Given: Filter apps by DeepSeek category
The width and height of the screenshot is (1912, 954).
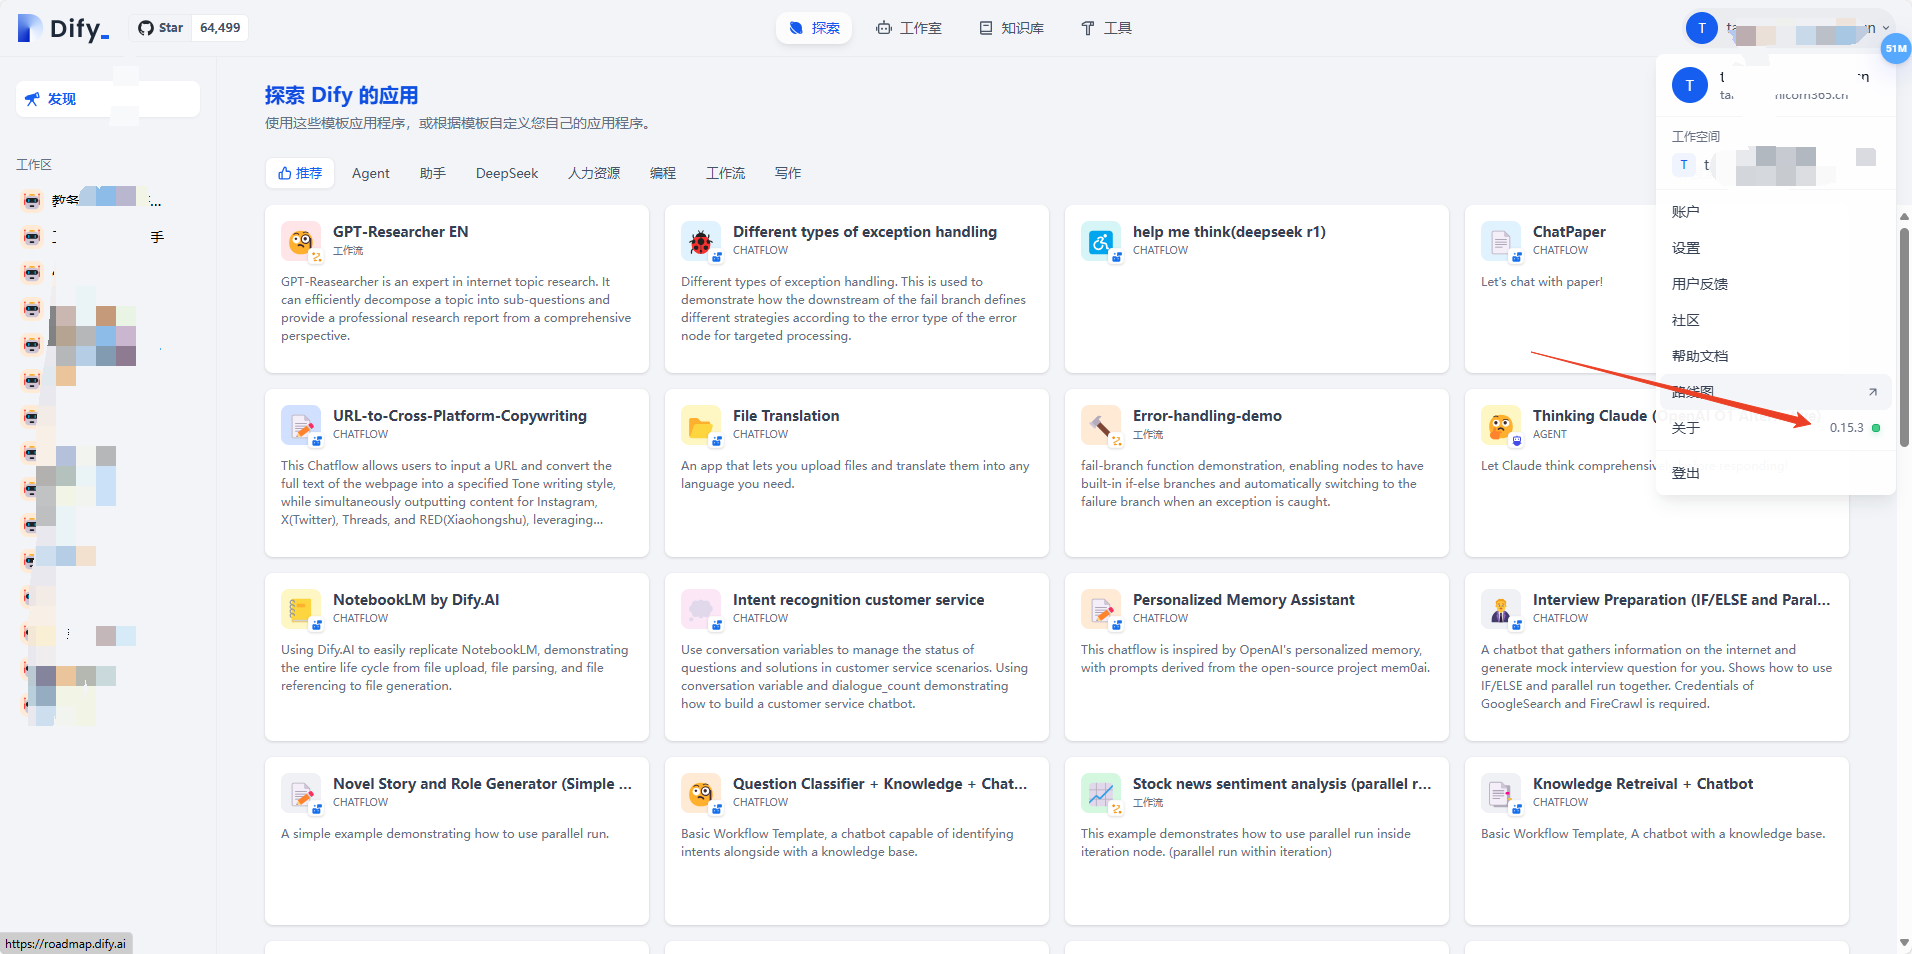Looking at the screenshot, I should pos(507,173).
